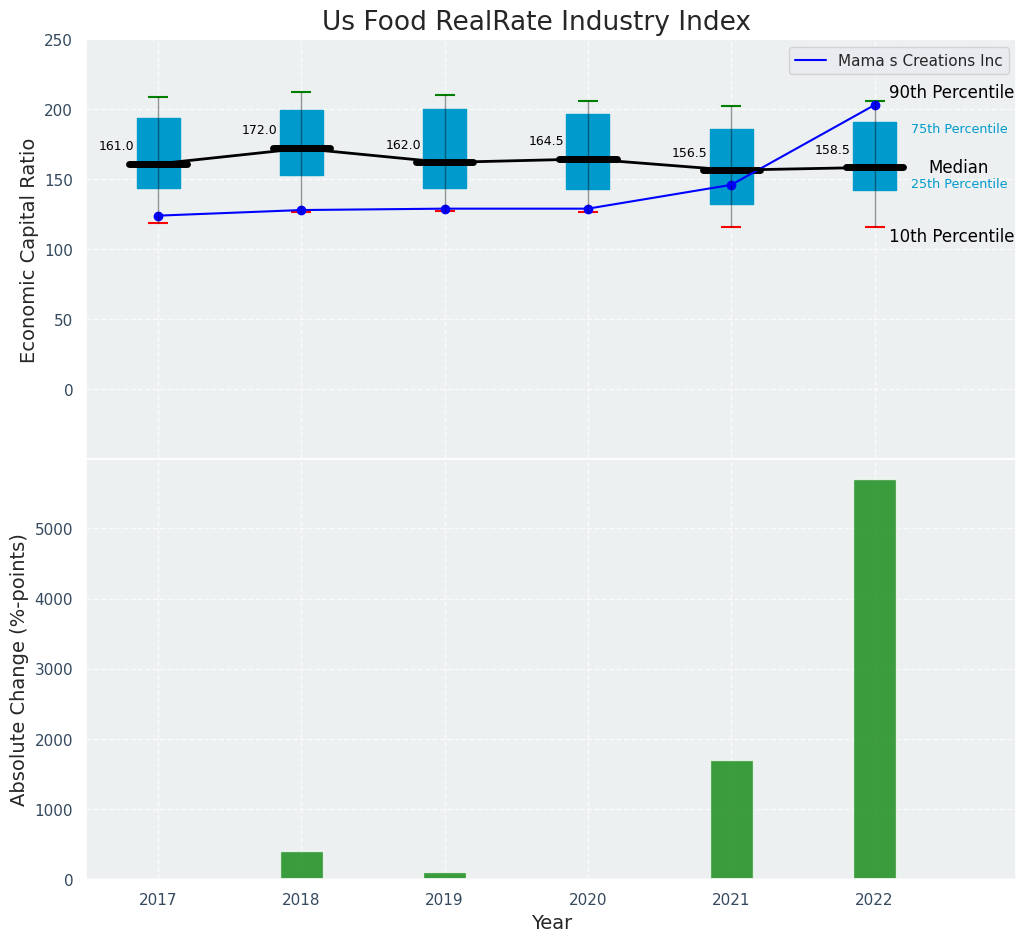Click the 2020 x-axis tick label
This screenshot has width=1026, height=942.
[x=588, y=899]
